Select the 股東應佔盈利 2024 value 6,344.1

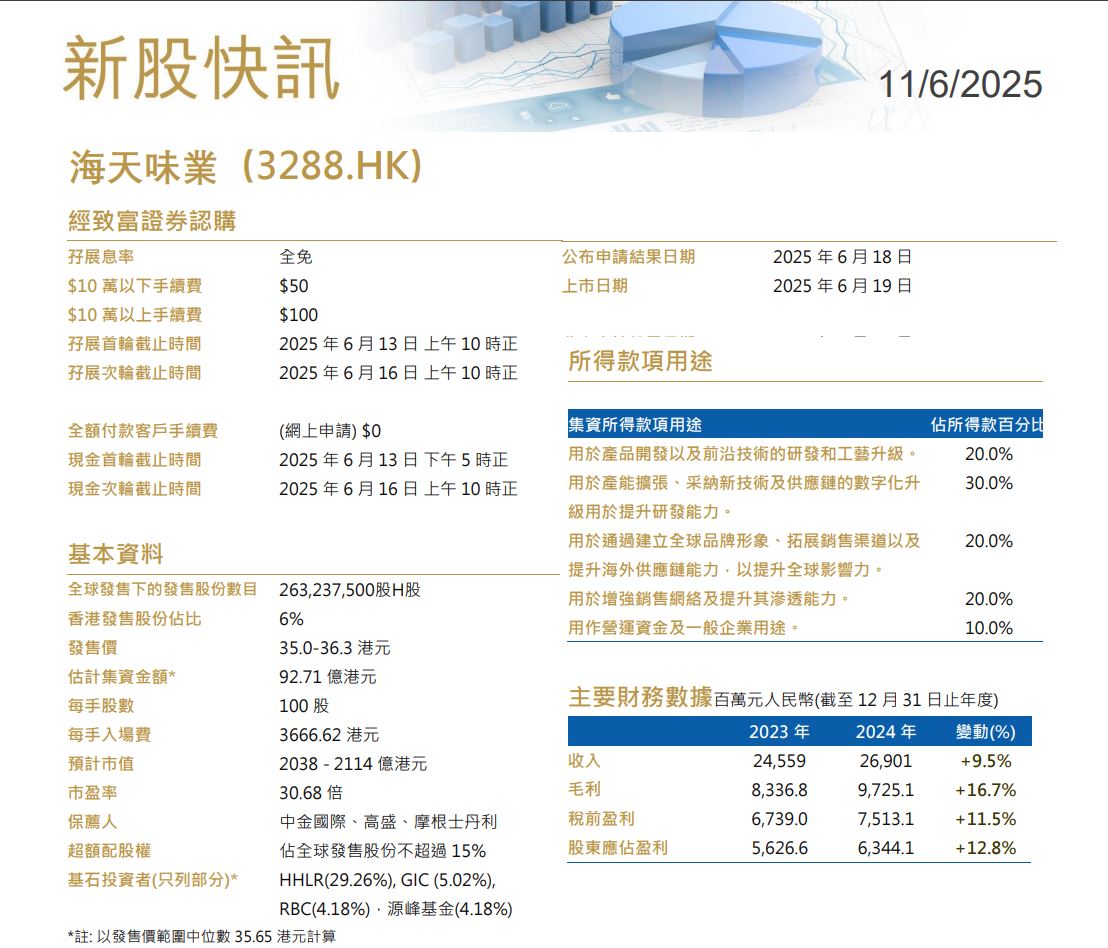(x=886, y=848)
